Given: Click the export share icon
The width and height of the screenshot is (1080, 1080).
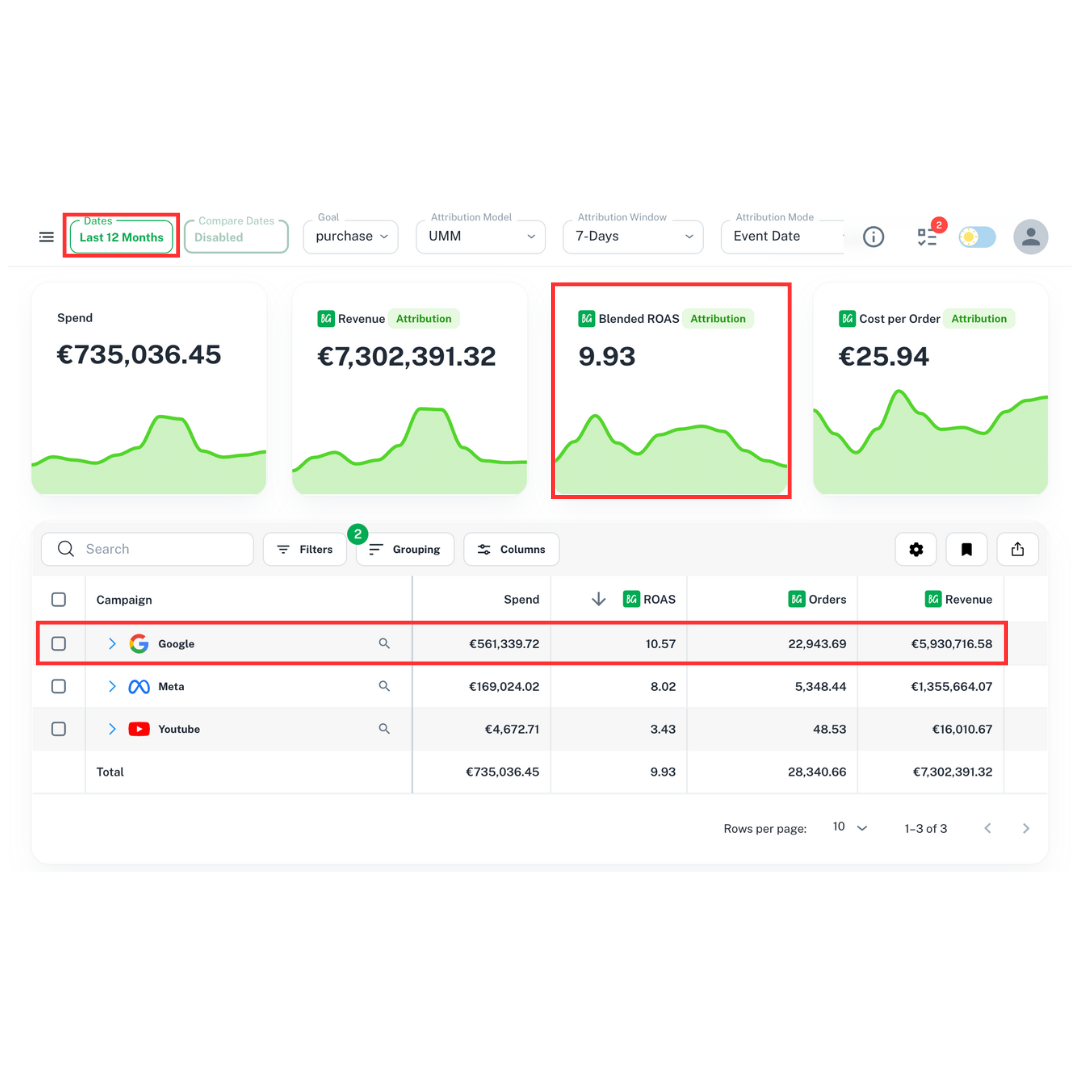Looking at the screenshot, I should pyautogui.click(x=1017, y=549).
